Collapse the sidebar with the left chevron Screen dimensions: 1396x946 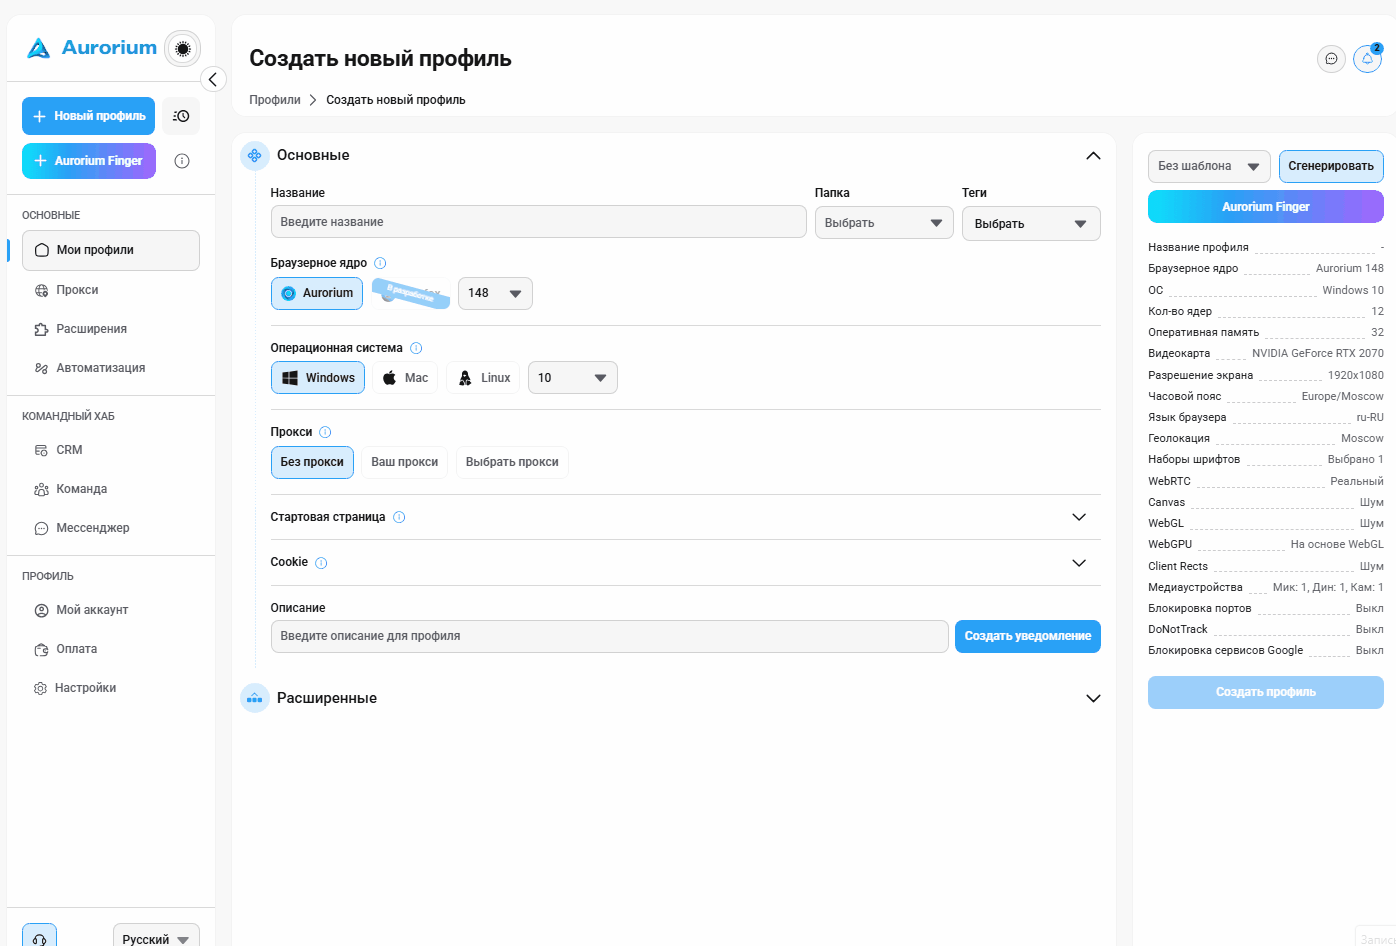pyautogui.click(x=213, y=79)
